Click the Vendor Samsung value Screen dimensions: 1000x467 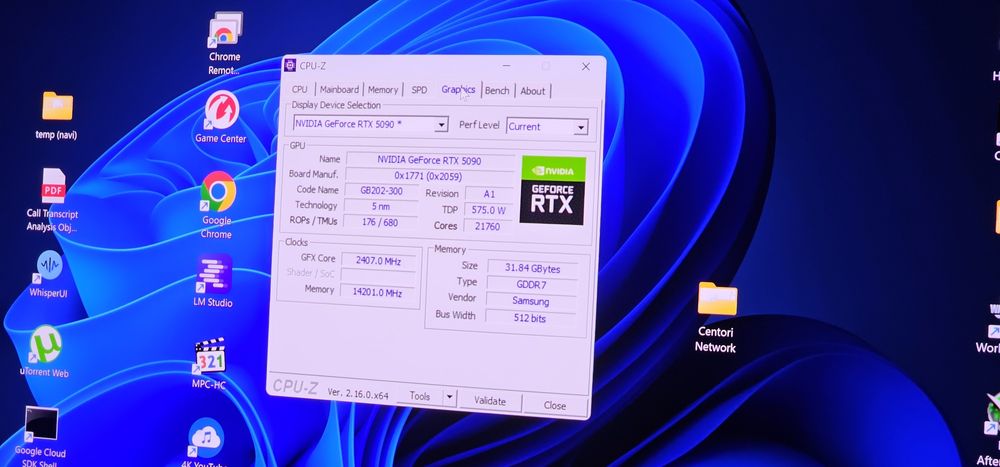coord(531,300)
